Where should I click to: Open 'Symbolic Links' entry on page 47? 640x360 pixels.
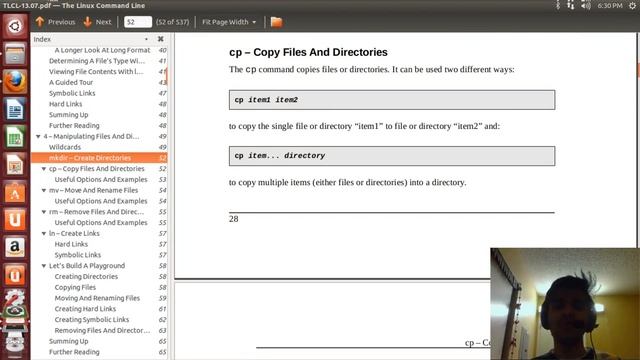click(x=72, y=93)
